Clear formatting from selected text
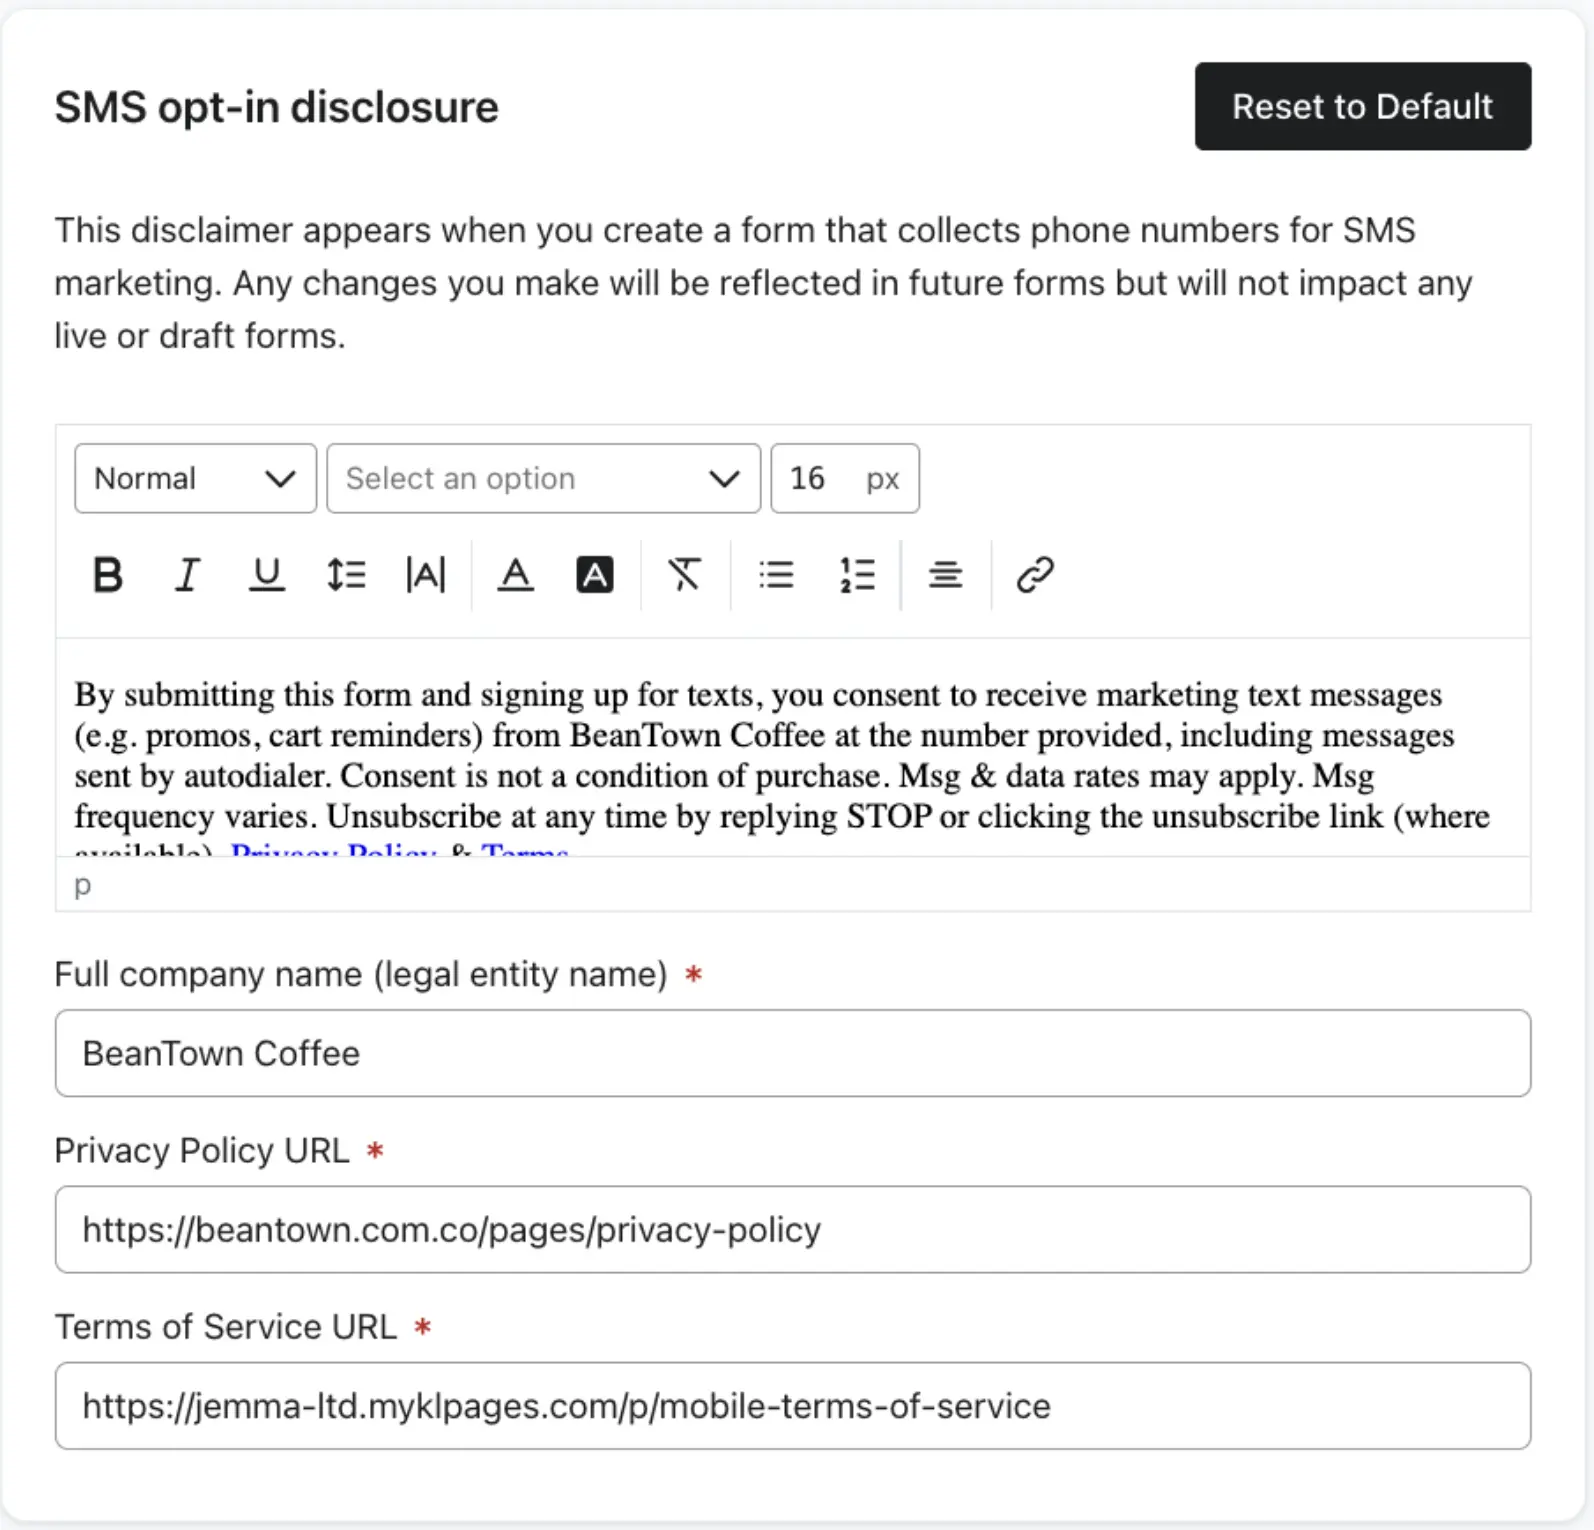 coord(684,575)
